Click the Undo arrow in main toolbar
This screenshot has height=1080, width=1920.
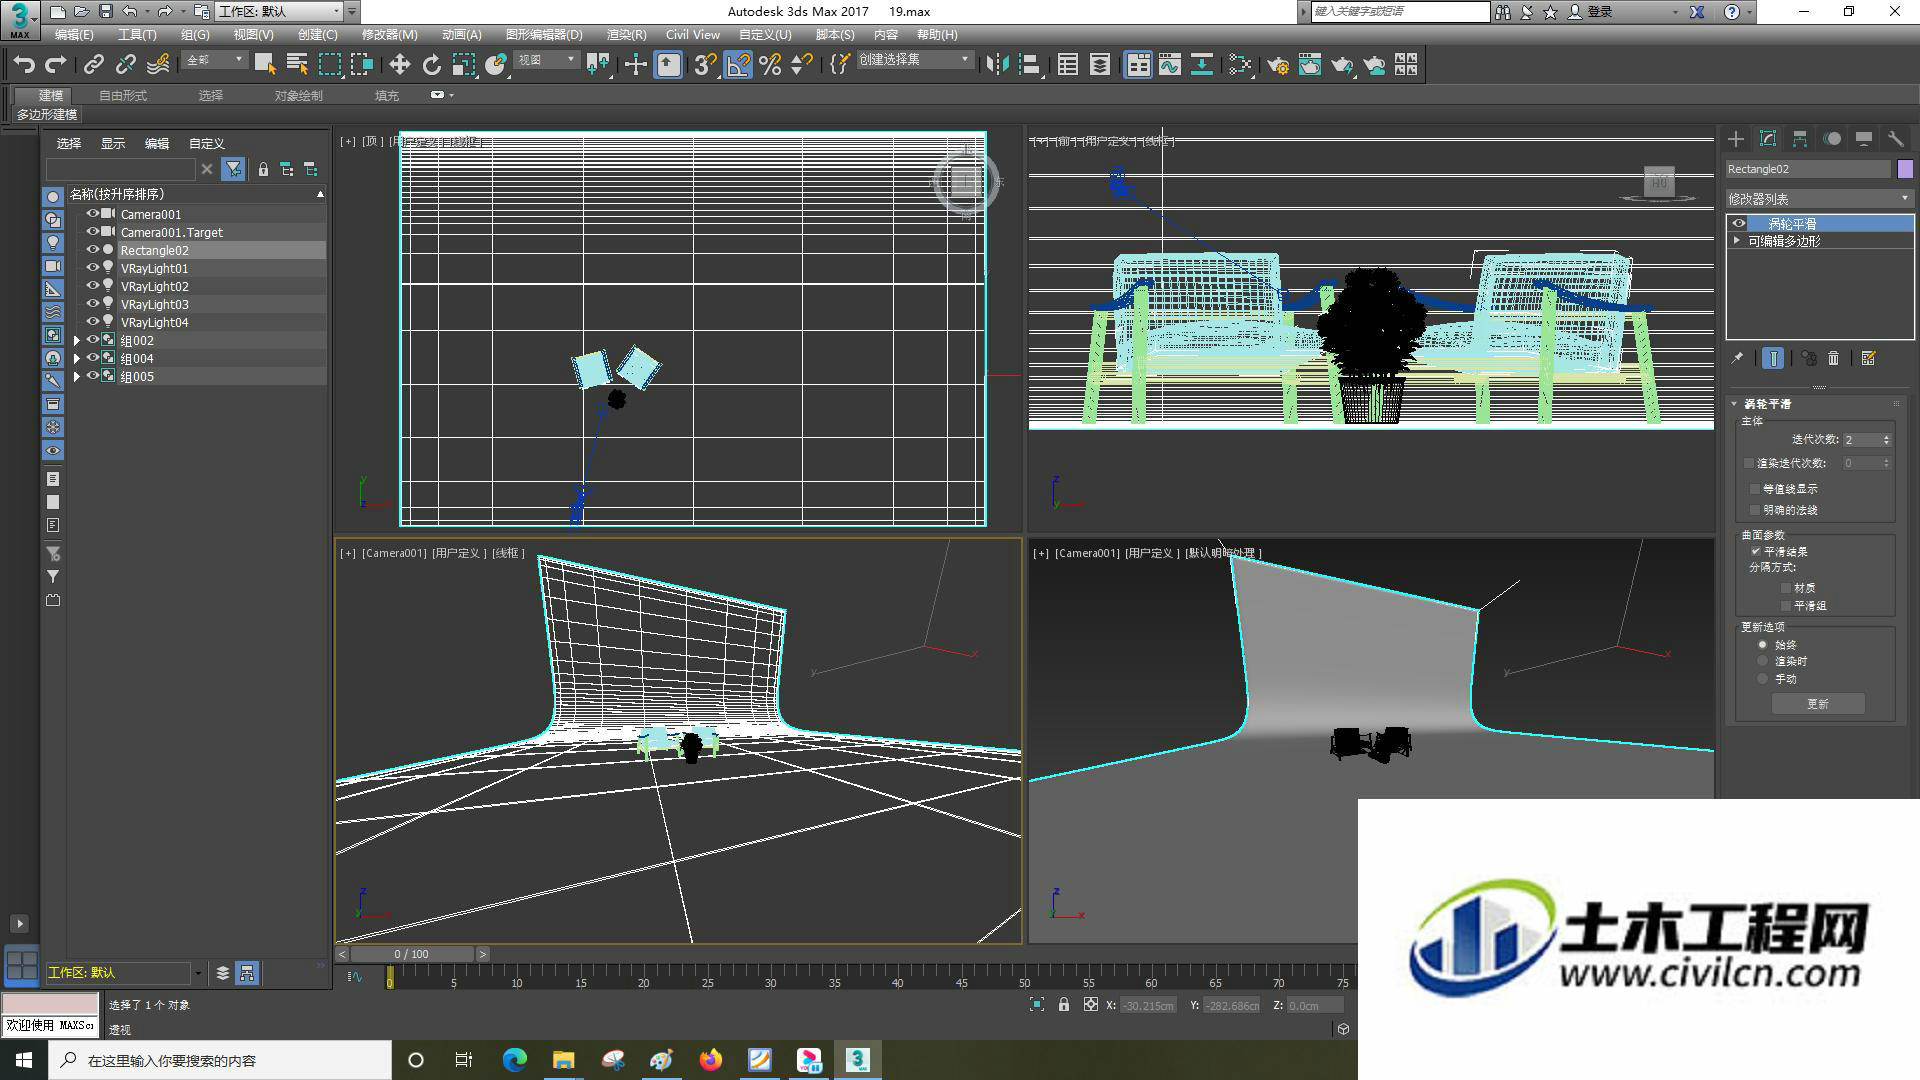(x=24, y=65)
